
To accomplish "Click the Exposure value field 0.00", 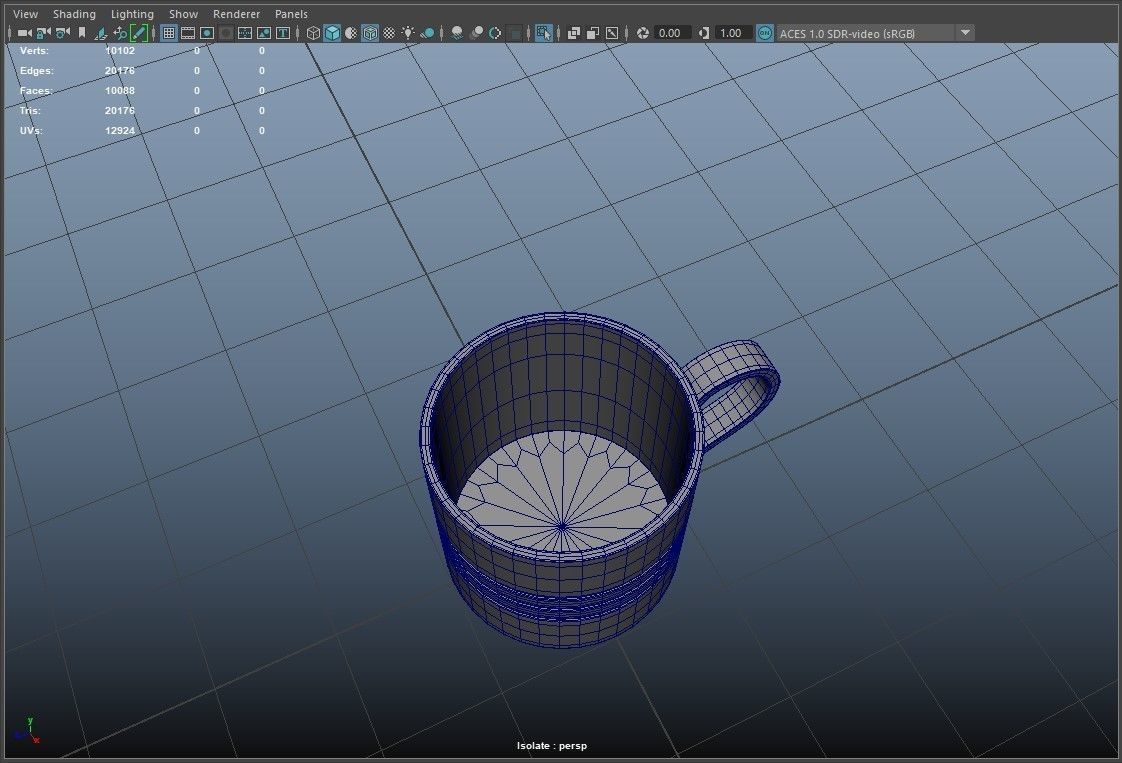I will point(673,33).
